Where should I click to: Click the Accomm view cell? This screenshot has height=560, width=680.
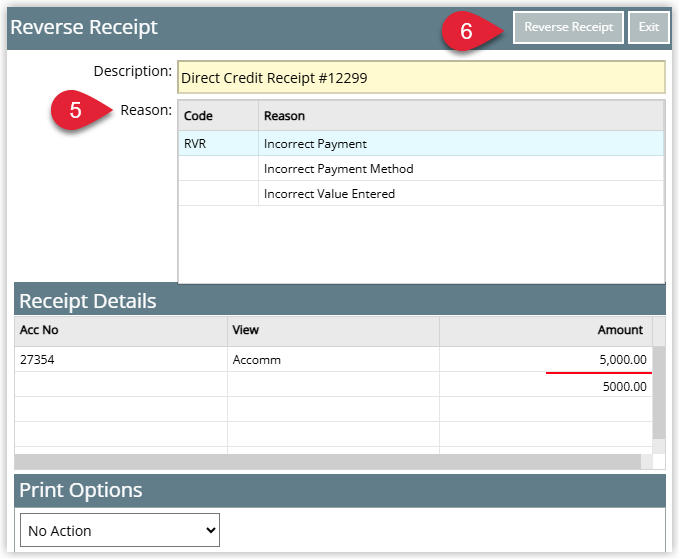pyautogui.click(x=333, y=360)
